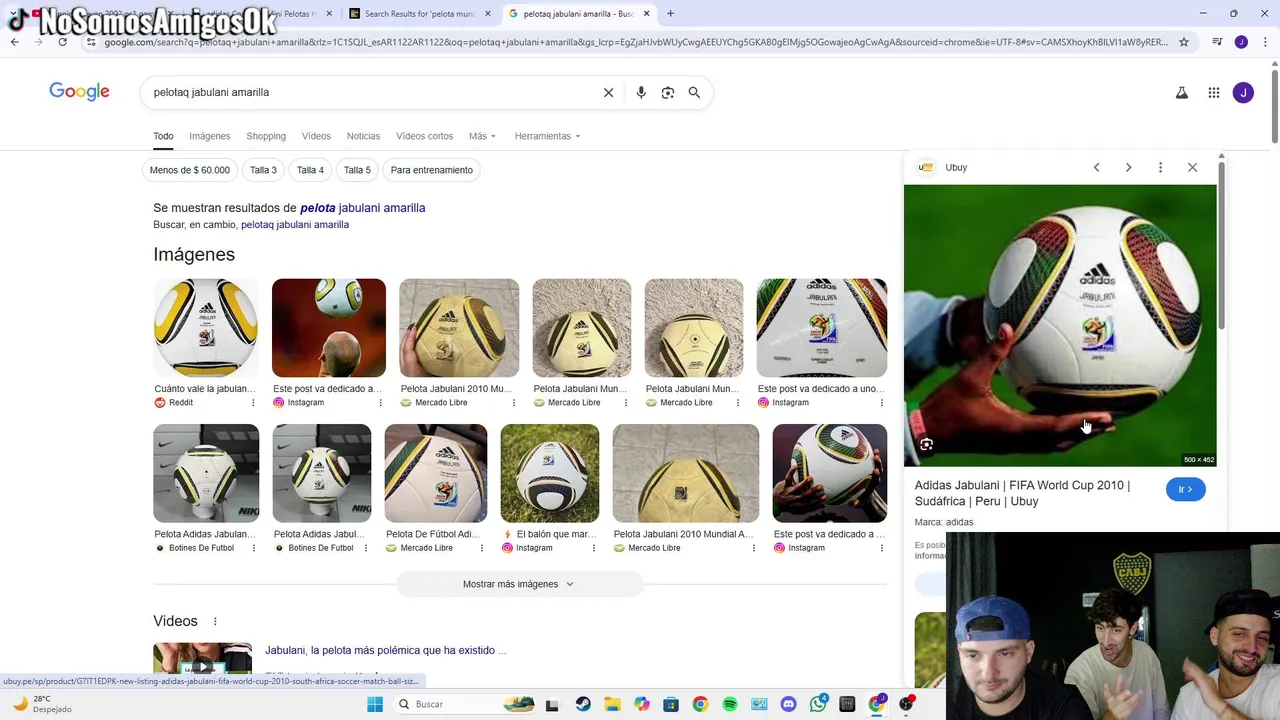Viewport: 1280px width, 720px height.
Task: Click the Google search text field
Action: point(370,92)
